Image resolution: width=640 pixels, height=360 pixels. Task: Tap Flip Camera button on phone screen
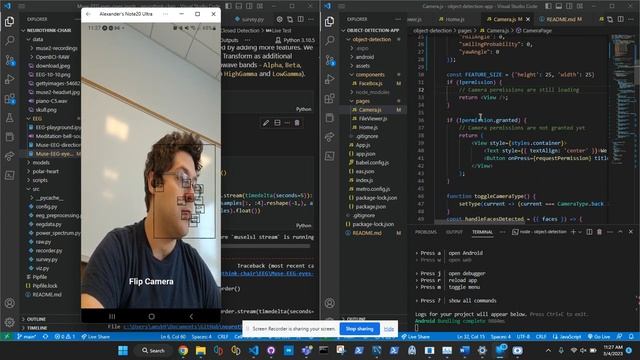click(x=151, y=282)
